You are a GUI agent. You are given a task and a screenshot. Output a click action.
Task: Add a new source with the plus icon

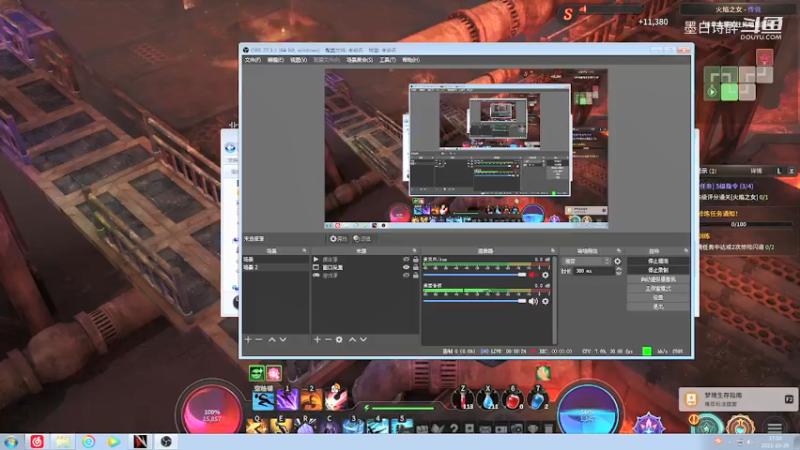317,339
